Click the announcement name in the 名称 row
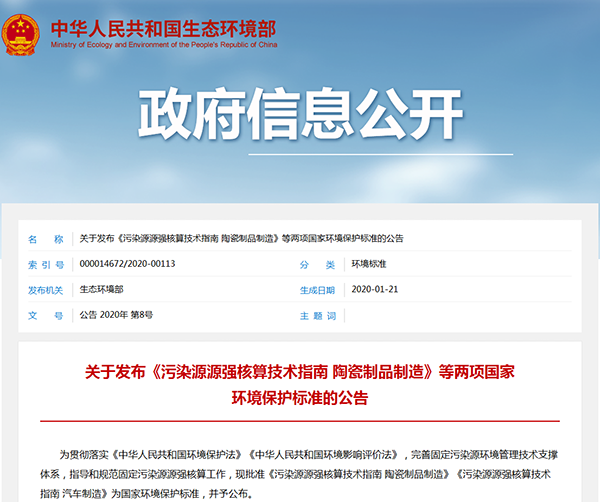 tap(241, 239)
